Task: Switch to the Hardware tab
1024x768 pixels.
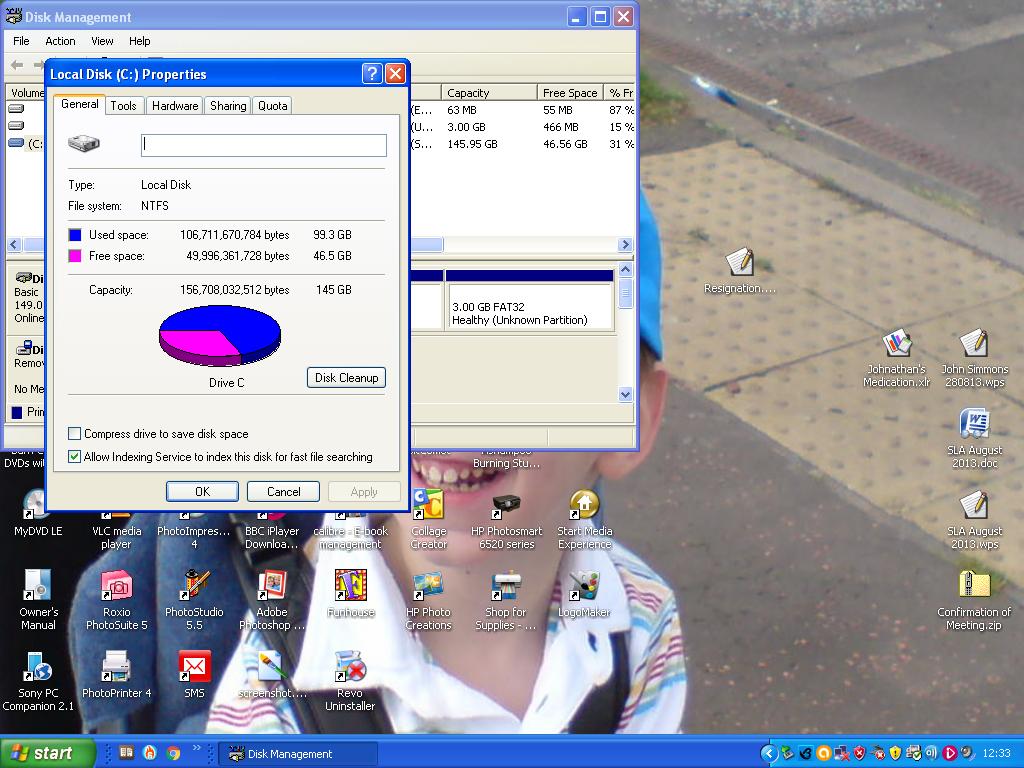Action: [x=175, y=106]
